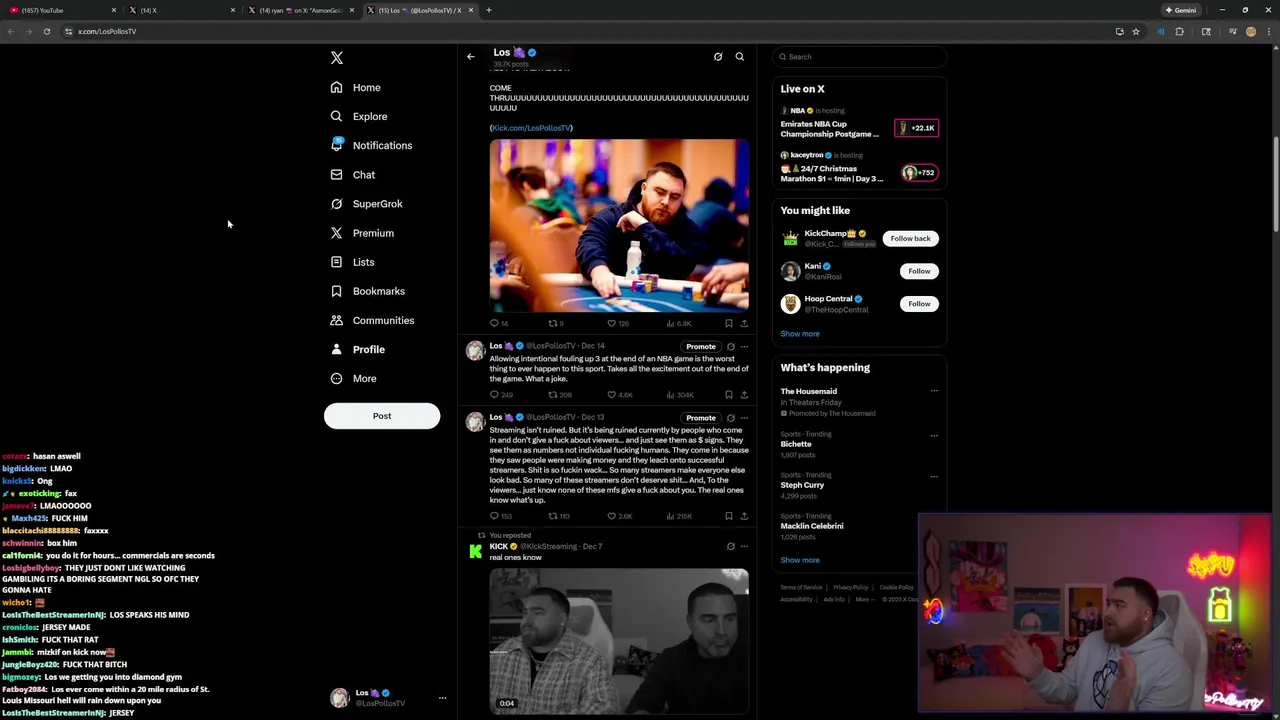Bookmark the Dec 14 NBA post

(729, 394)
